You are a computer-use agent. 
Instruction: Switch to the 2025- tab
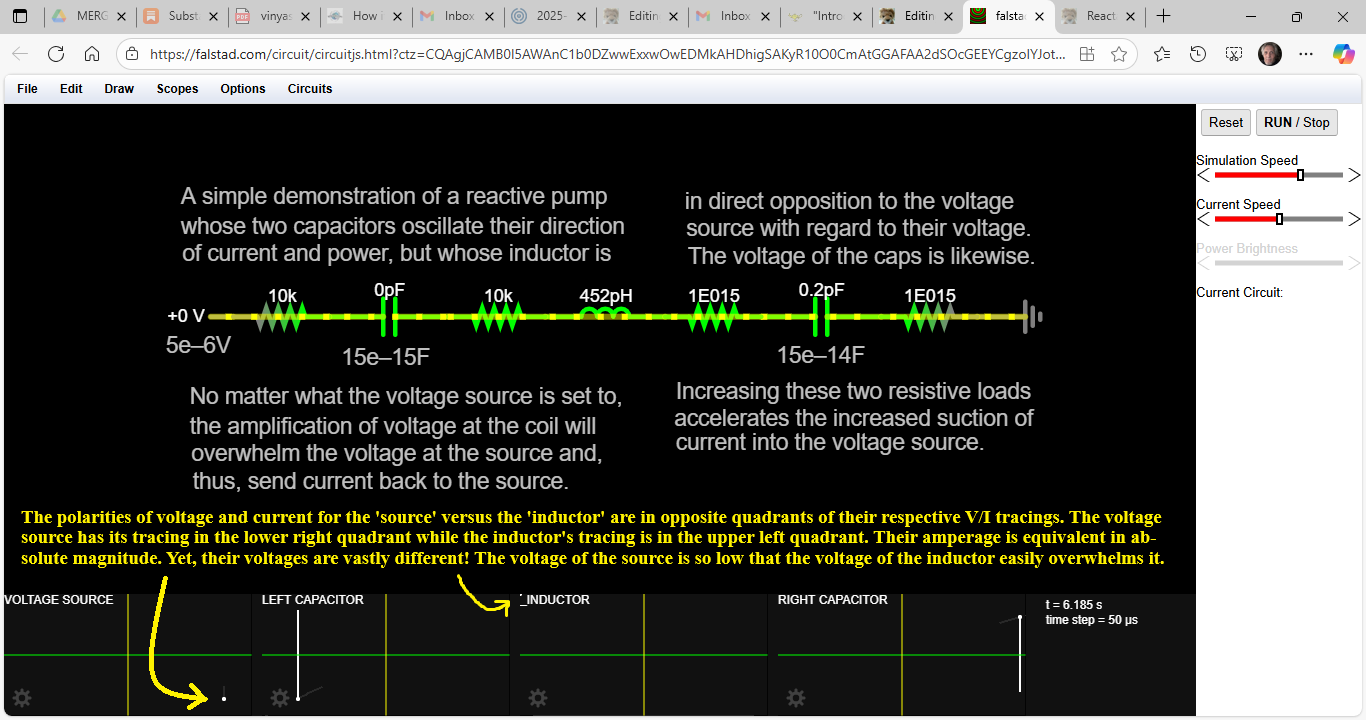(x=548, y=16)
